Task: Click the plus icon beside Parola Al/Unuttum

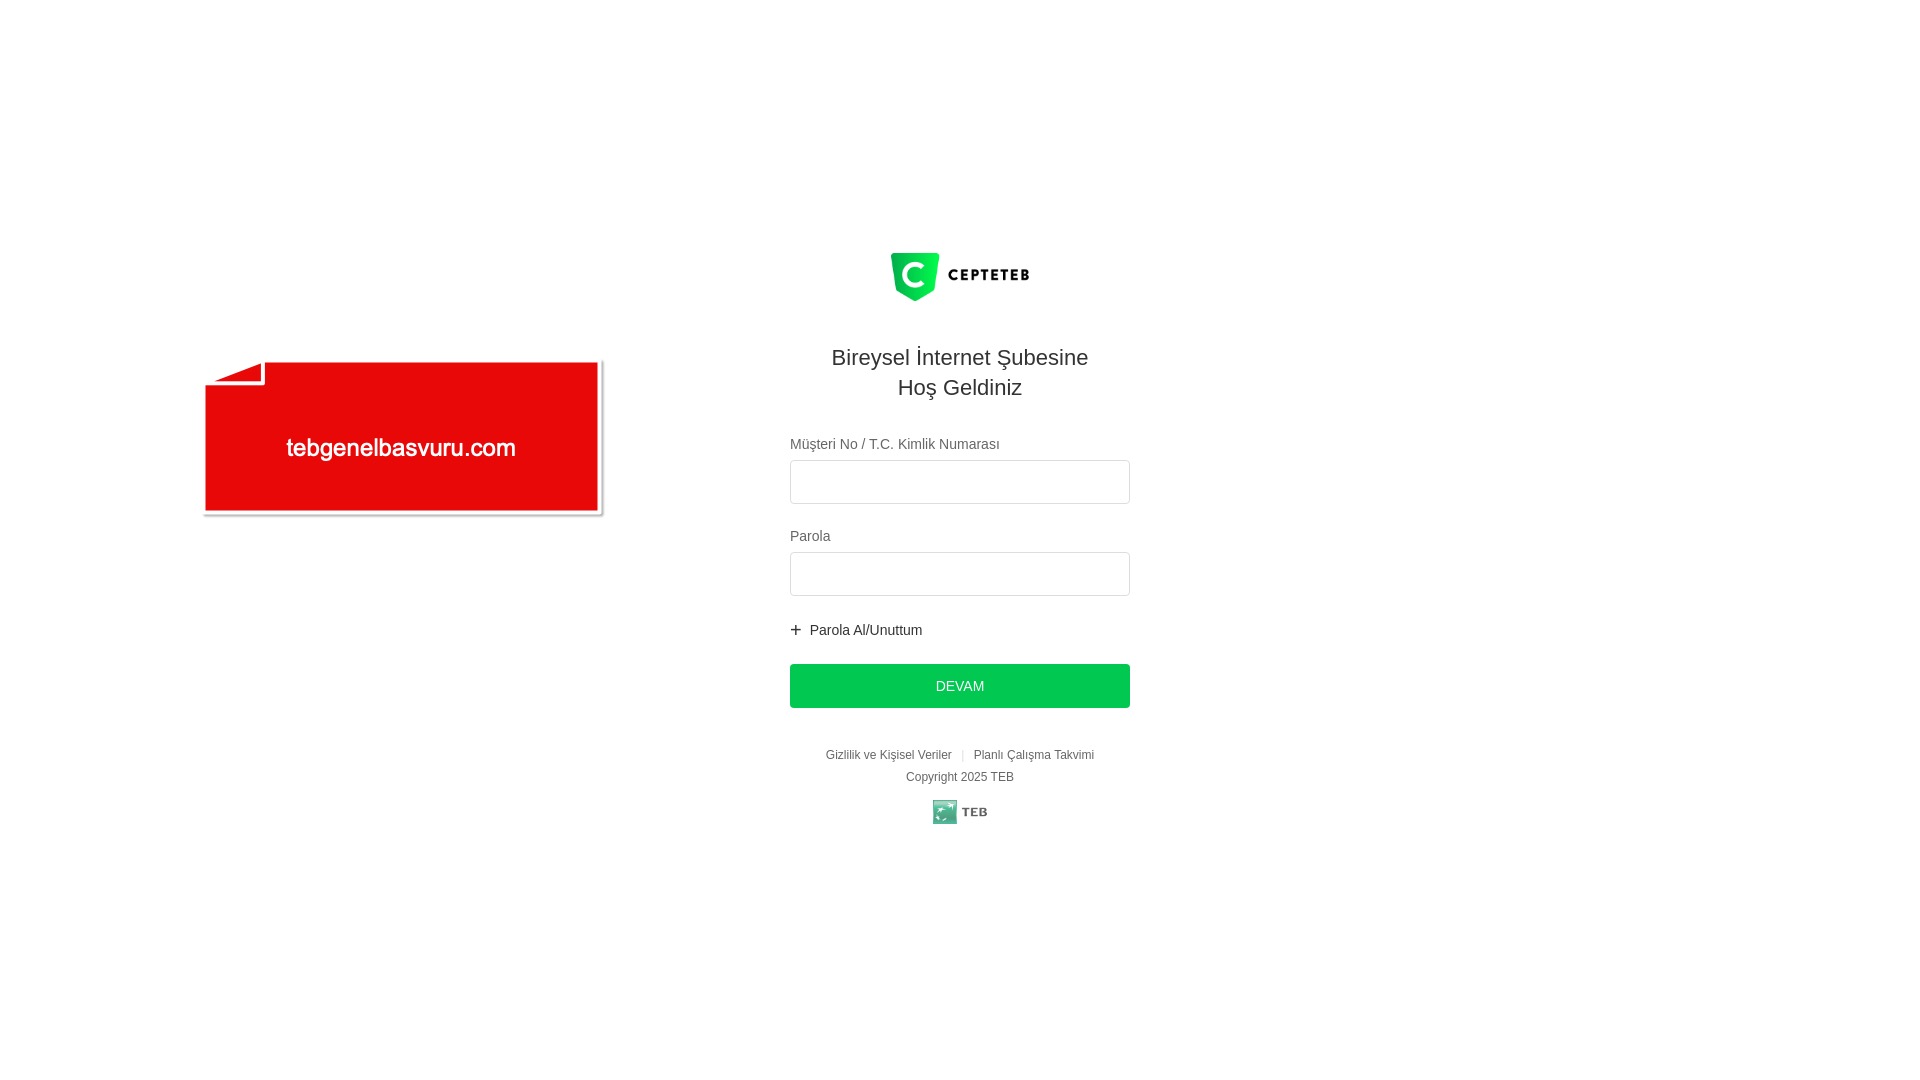Action: click(x=796, y=630)
